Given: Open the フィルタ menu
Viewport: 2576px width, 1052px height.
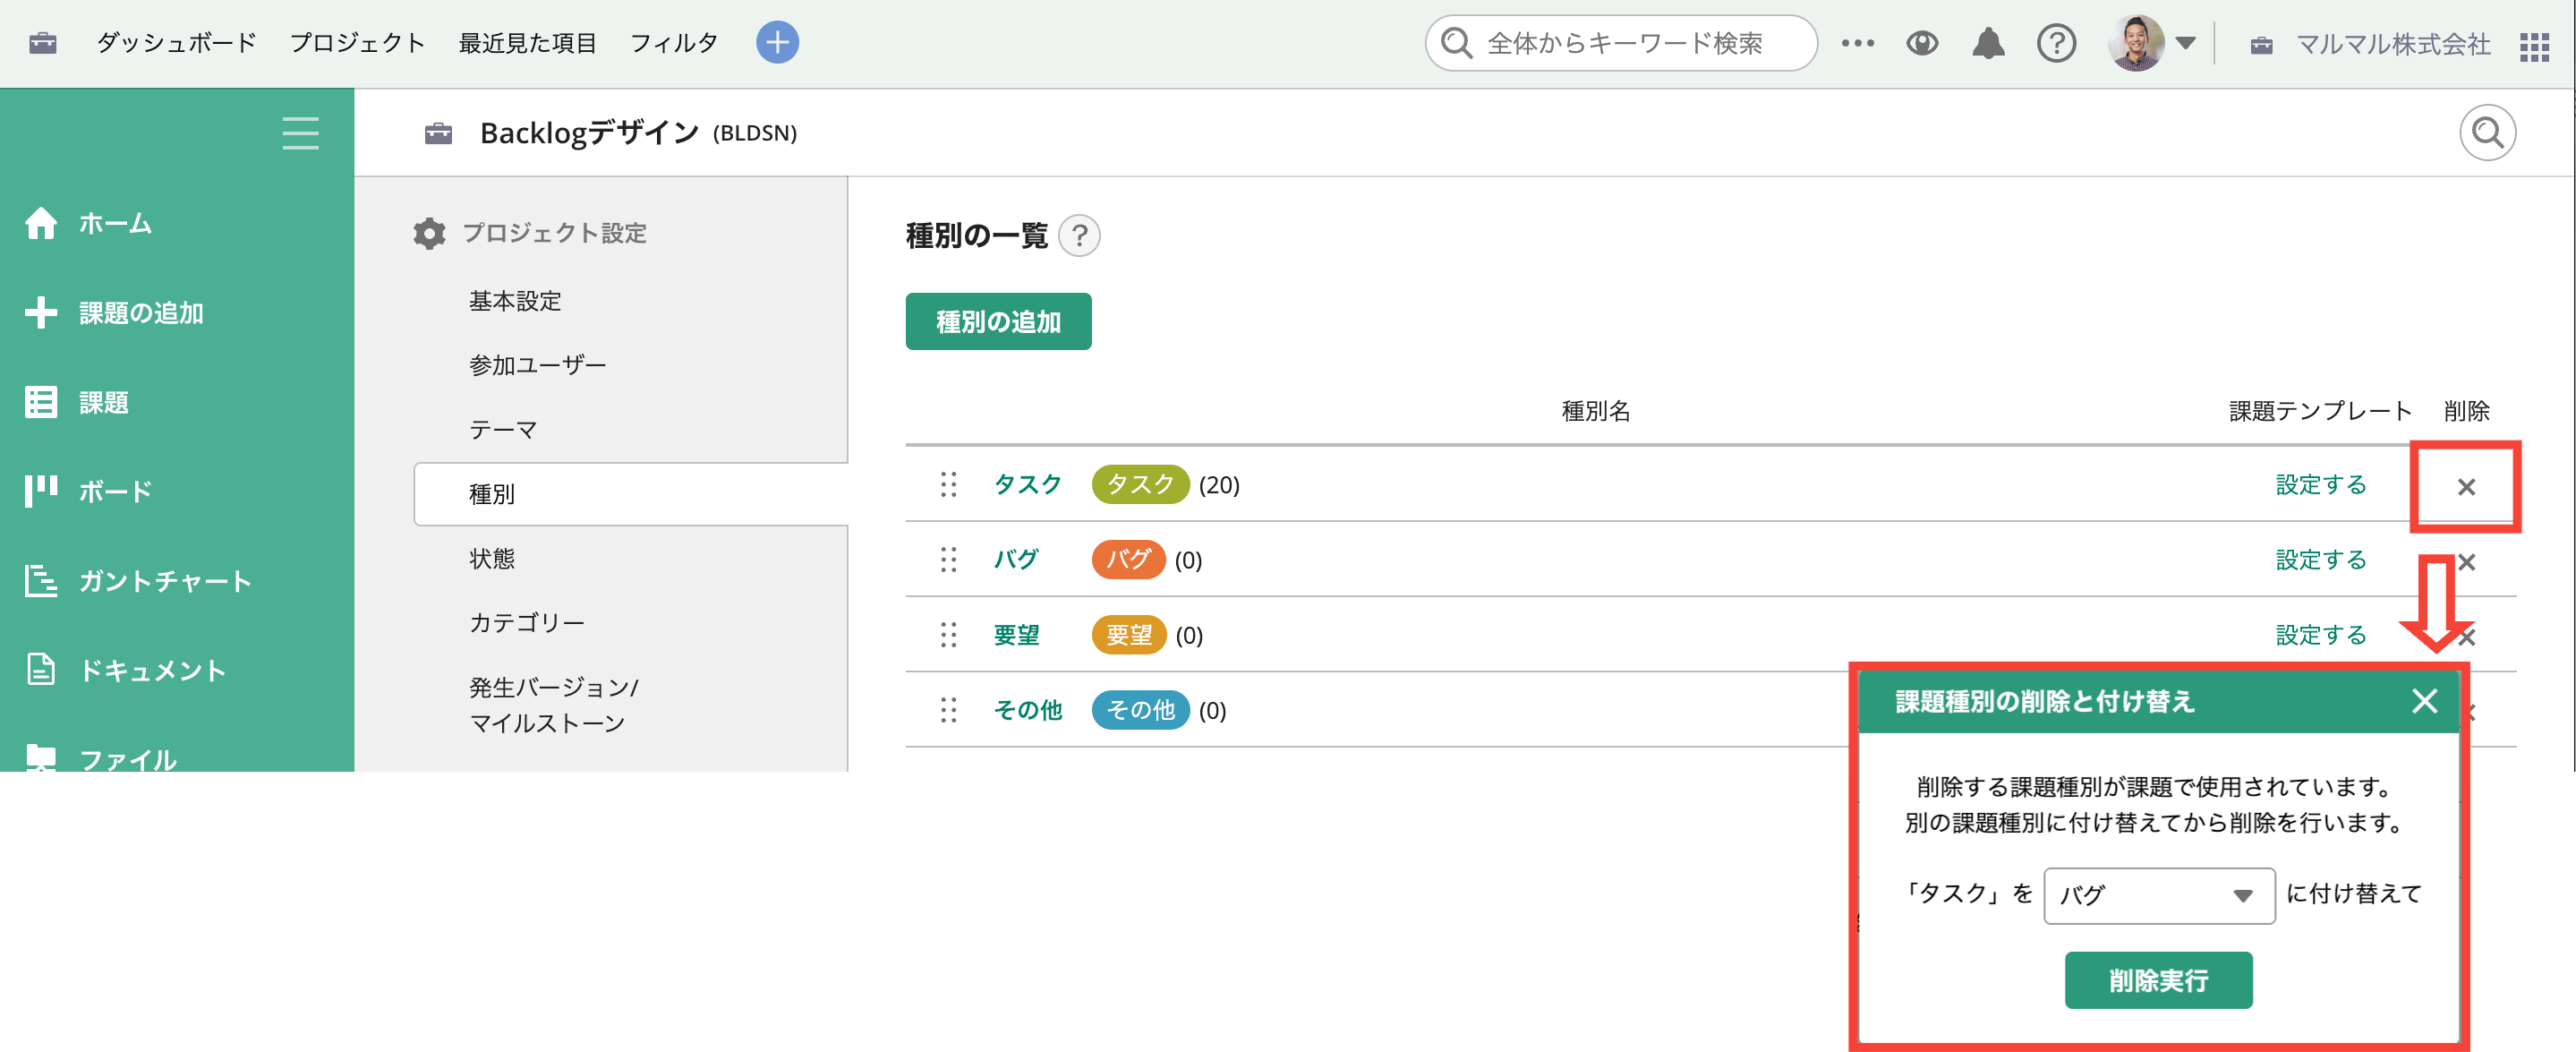Looking at the screenshot, I should click(x=674, y=43).
